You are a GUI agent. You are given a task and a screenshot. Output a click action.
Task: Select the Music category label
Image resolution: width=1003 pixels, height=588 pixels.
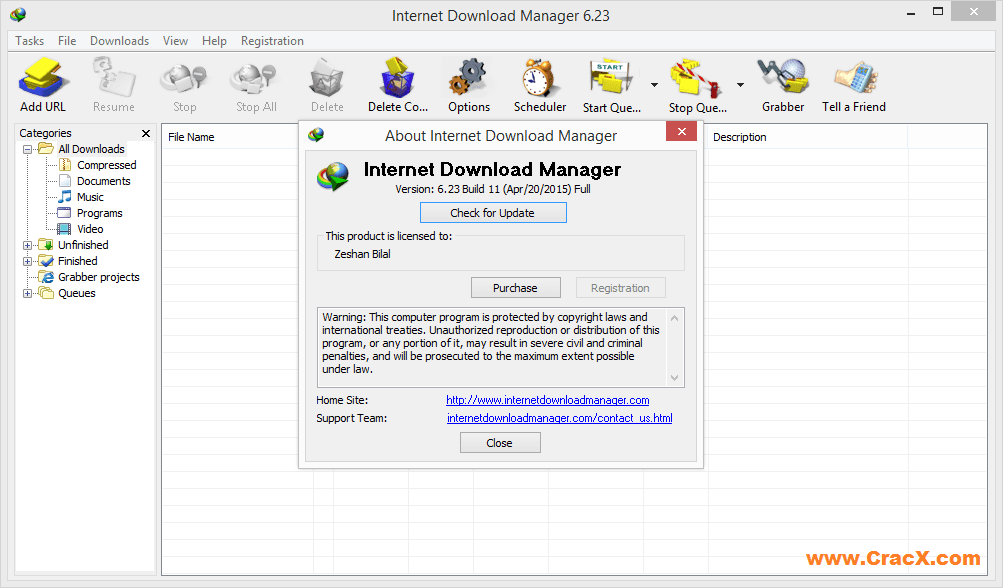coord(90,197)
